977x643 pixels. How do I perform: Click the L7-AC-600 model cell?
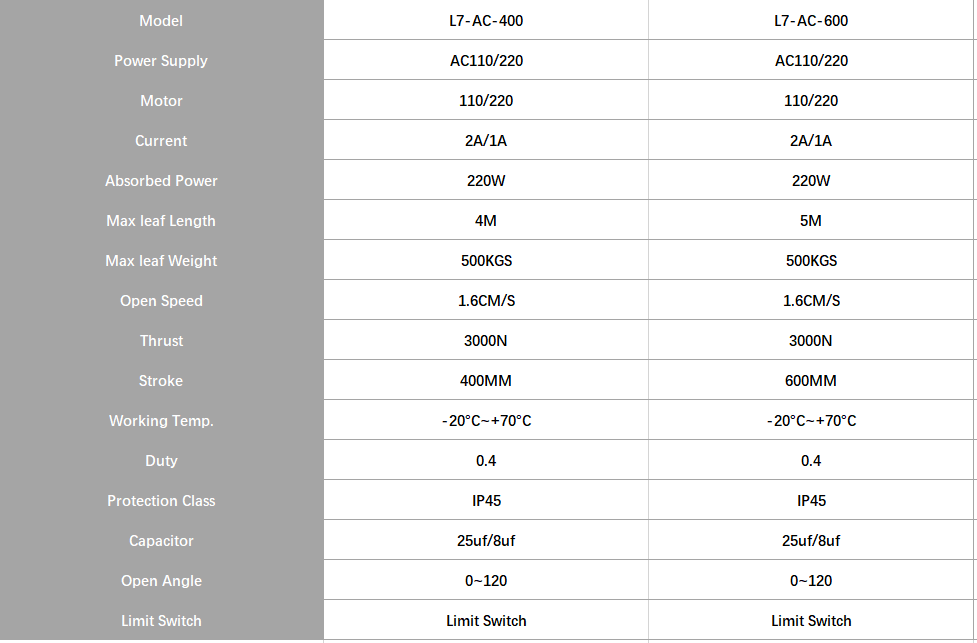click(x=811, y=20)
